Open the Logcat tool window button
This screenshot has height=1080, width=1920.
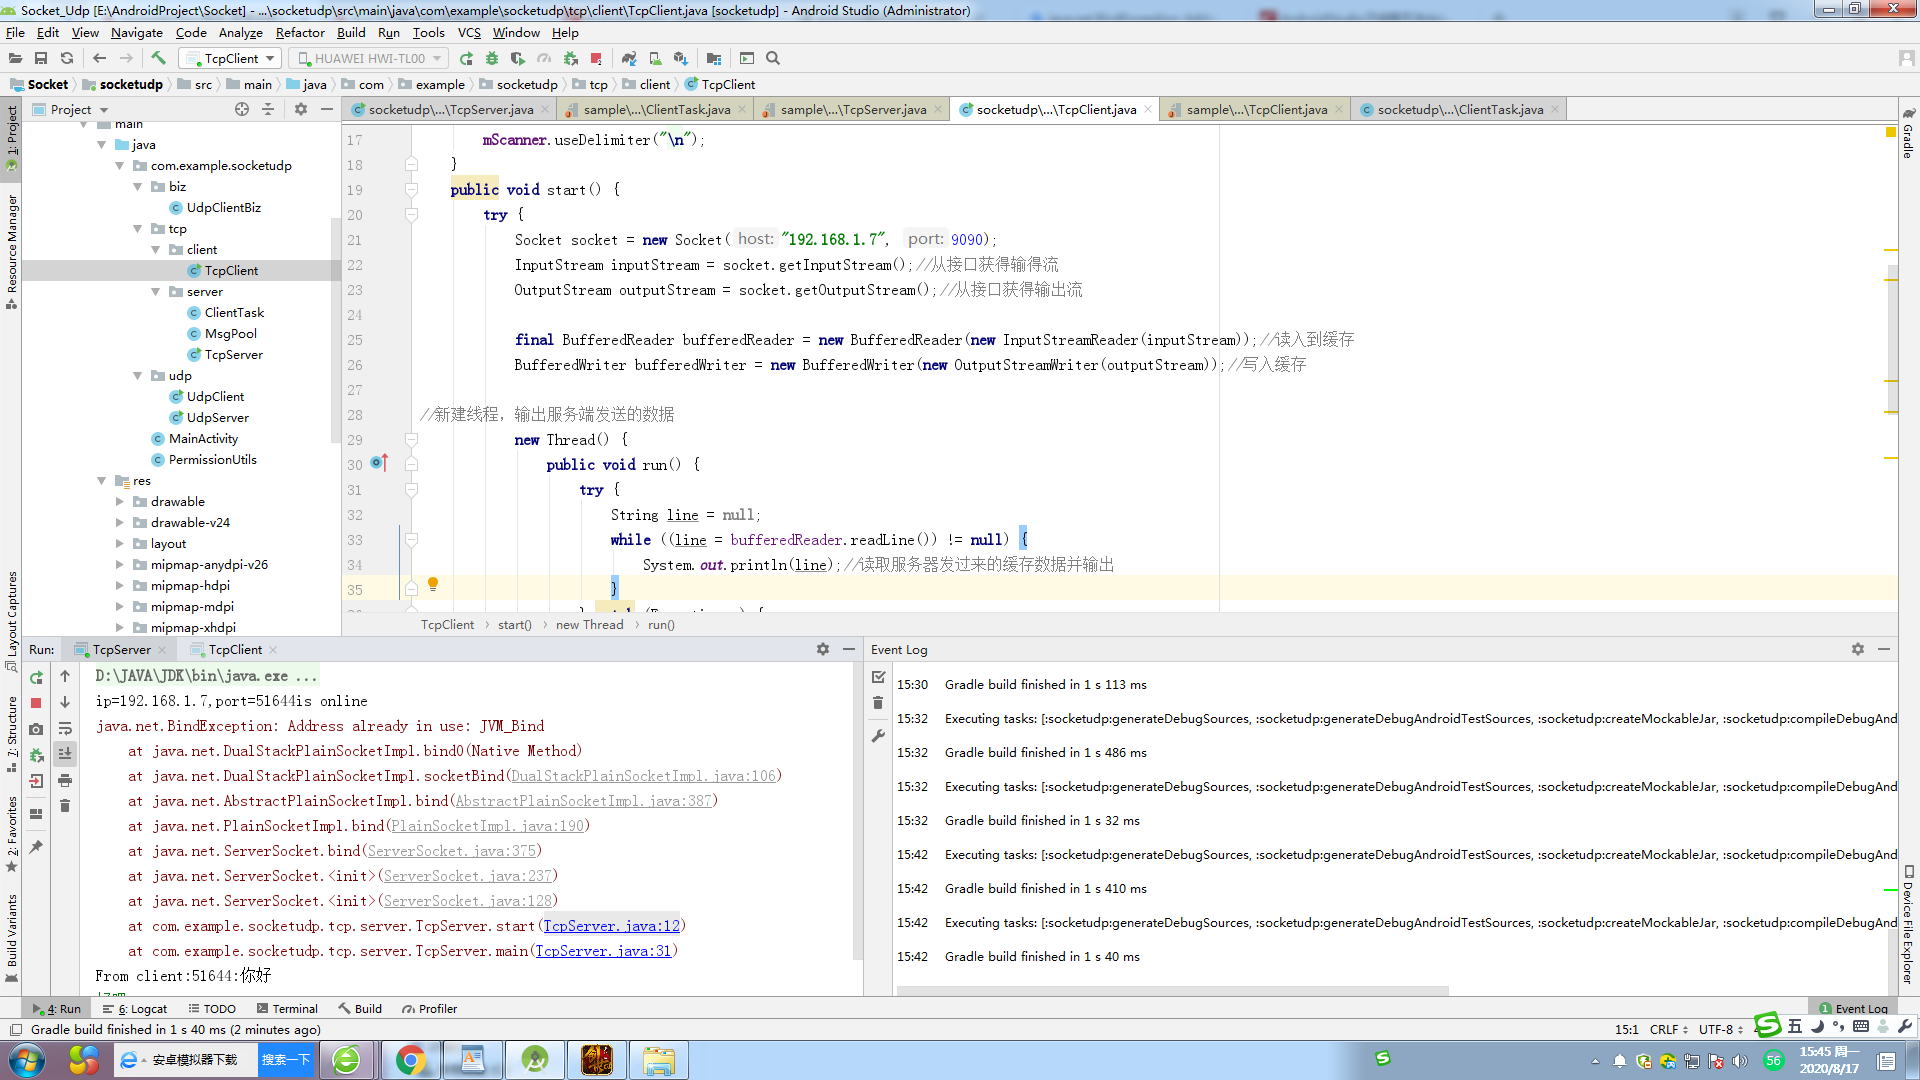tap(135, 1009)
